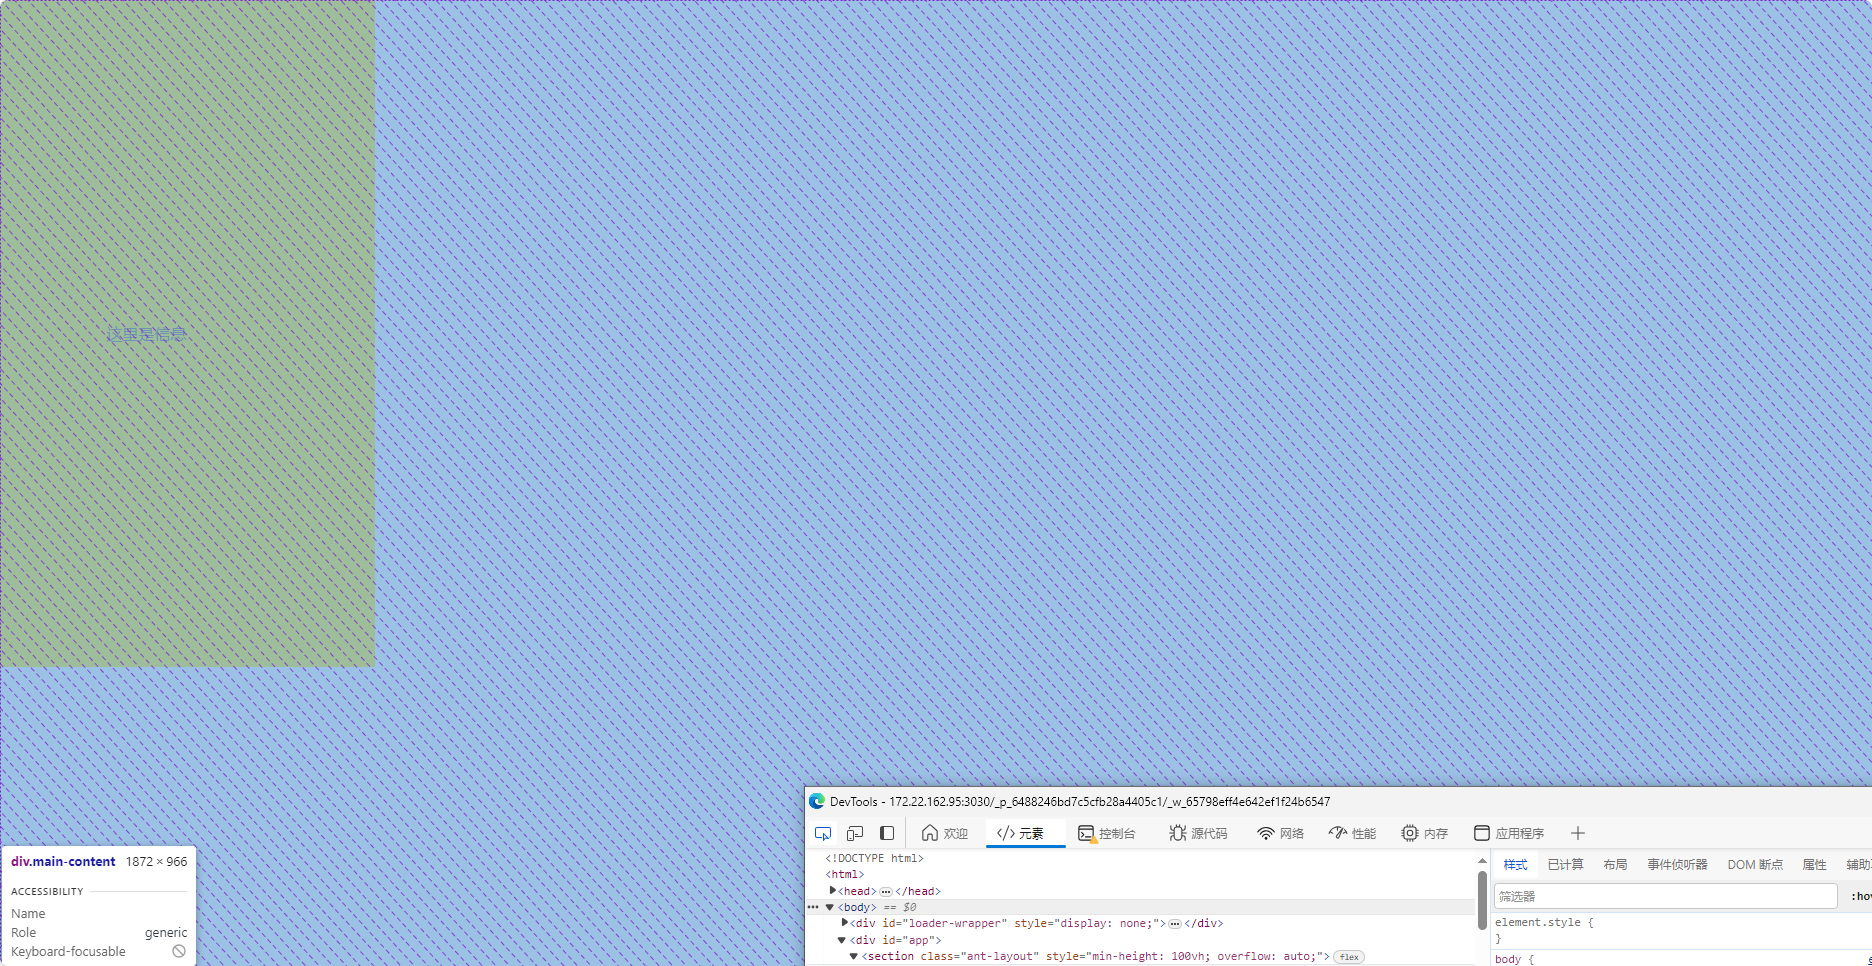
Task: Select the 样式 styles sub-tab
Action: [1516, 865]
